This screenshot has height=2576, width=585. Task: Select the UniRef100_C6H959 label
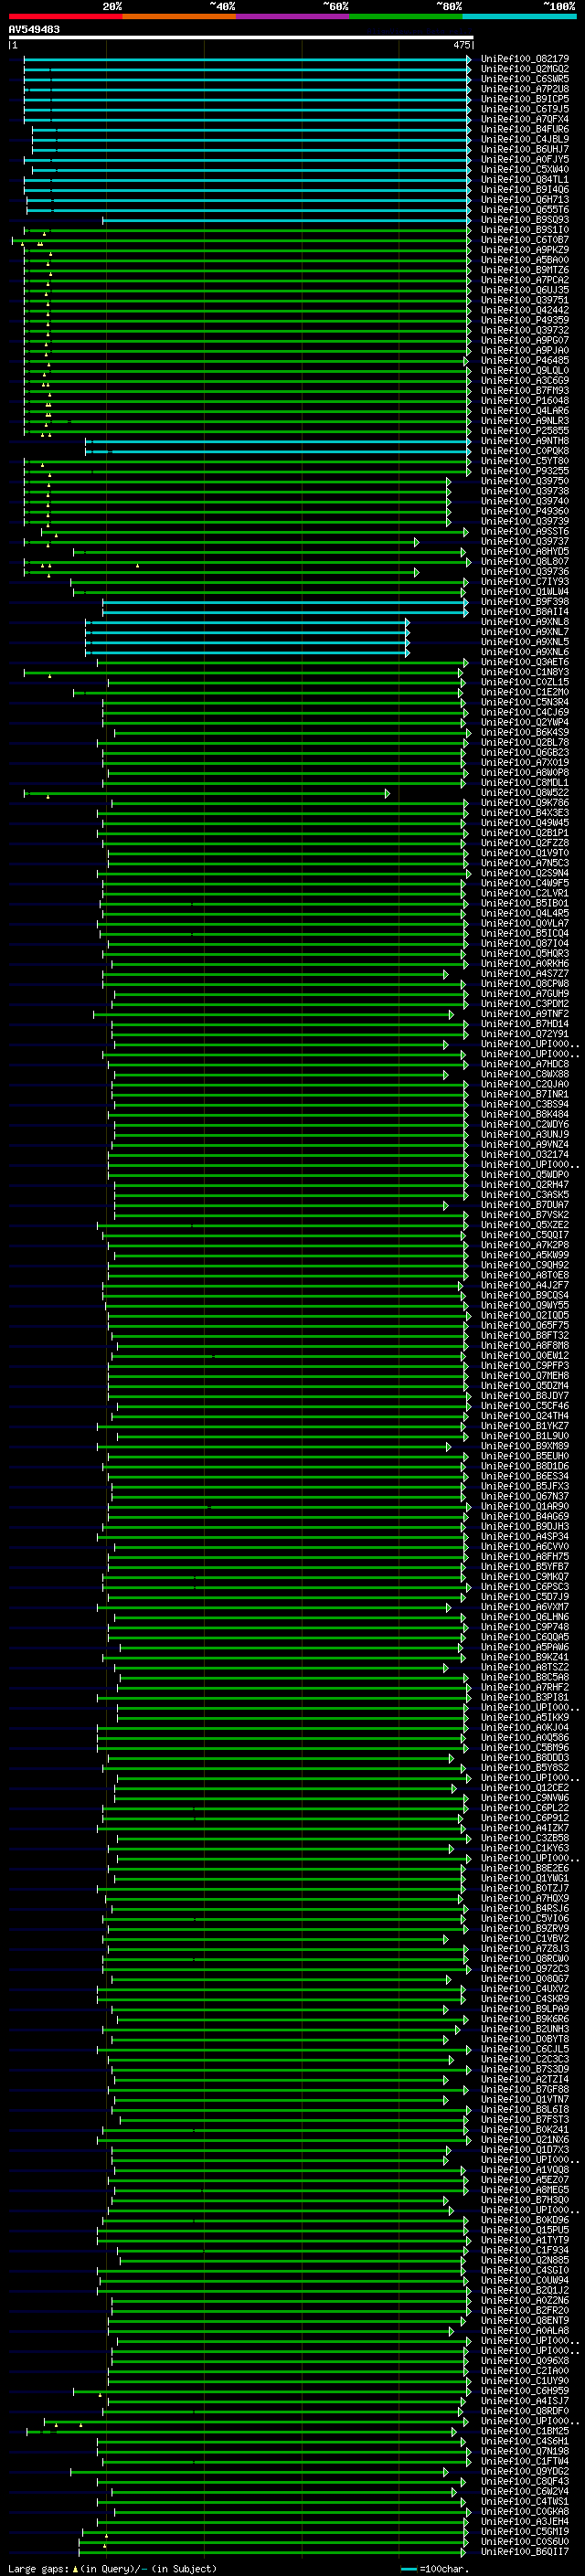coord(525,2390)
